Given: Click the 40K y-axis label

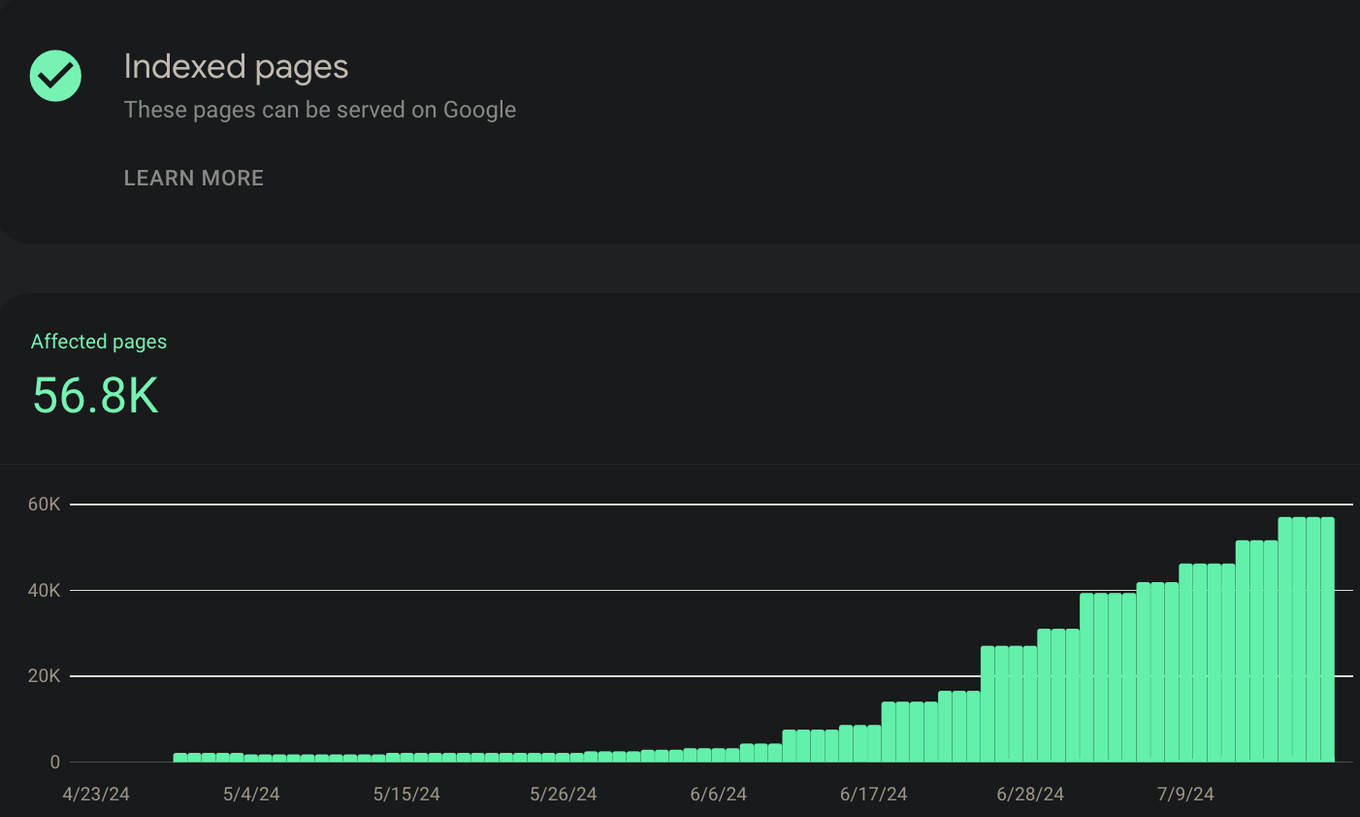Looking at the screenshot, I should coord(44,591).
